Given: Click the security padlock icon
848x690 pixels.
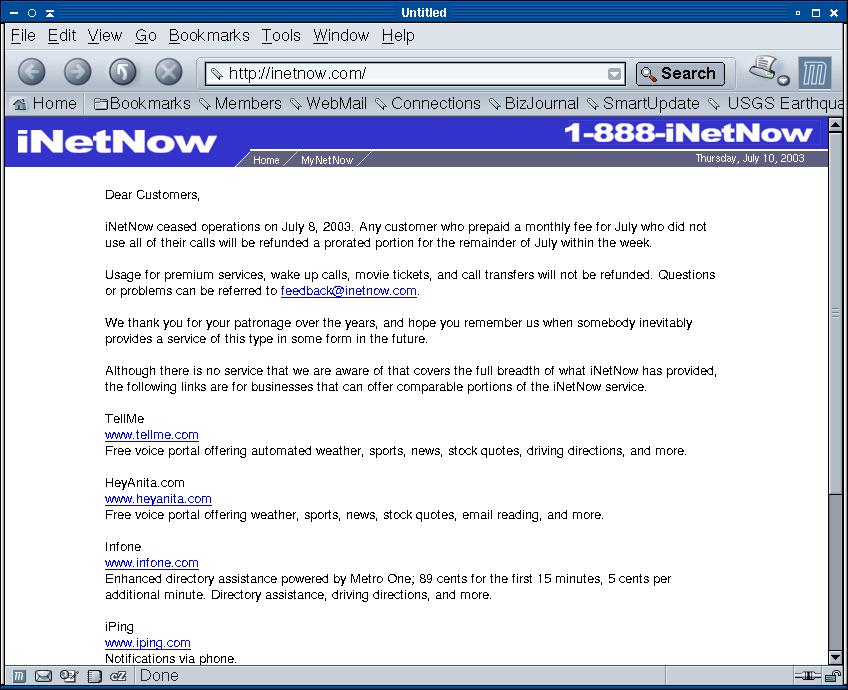Looking at the screenshot, I should click(833, 676).
